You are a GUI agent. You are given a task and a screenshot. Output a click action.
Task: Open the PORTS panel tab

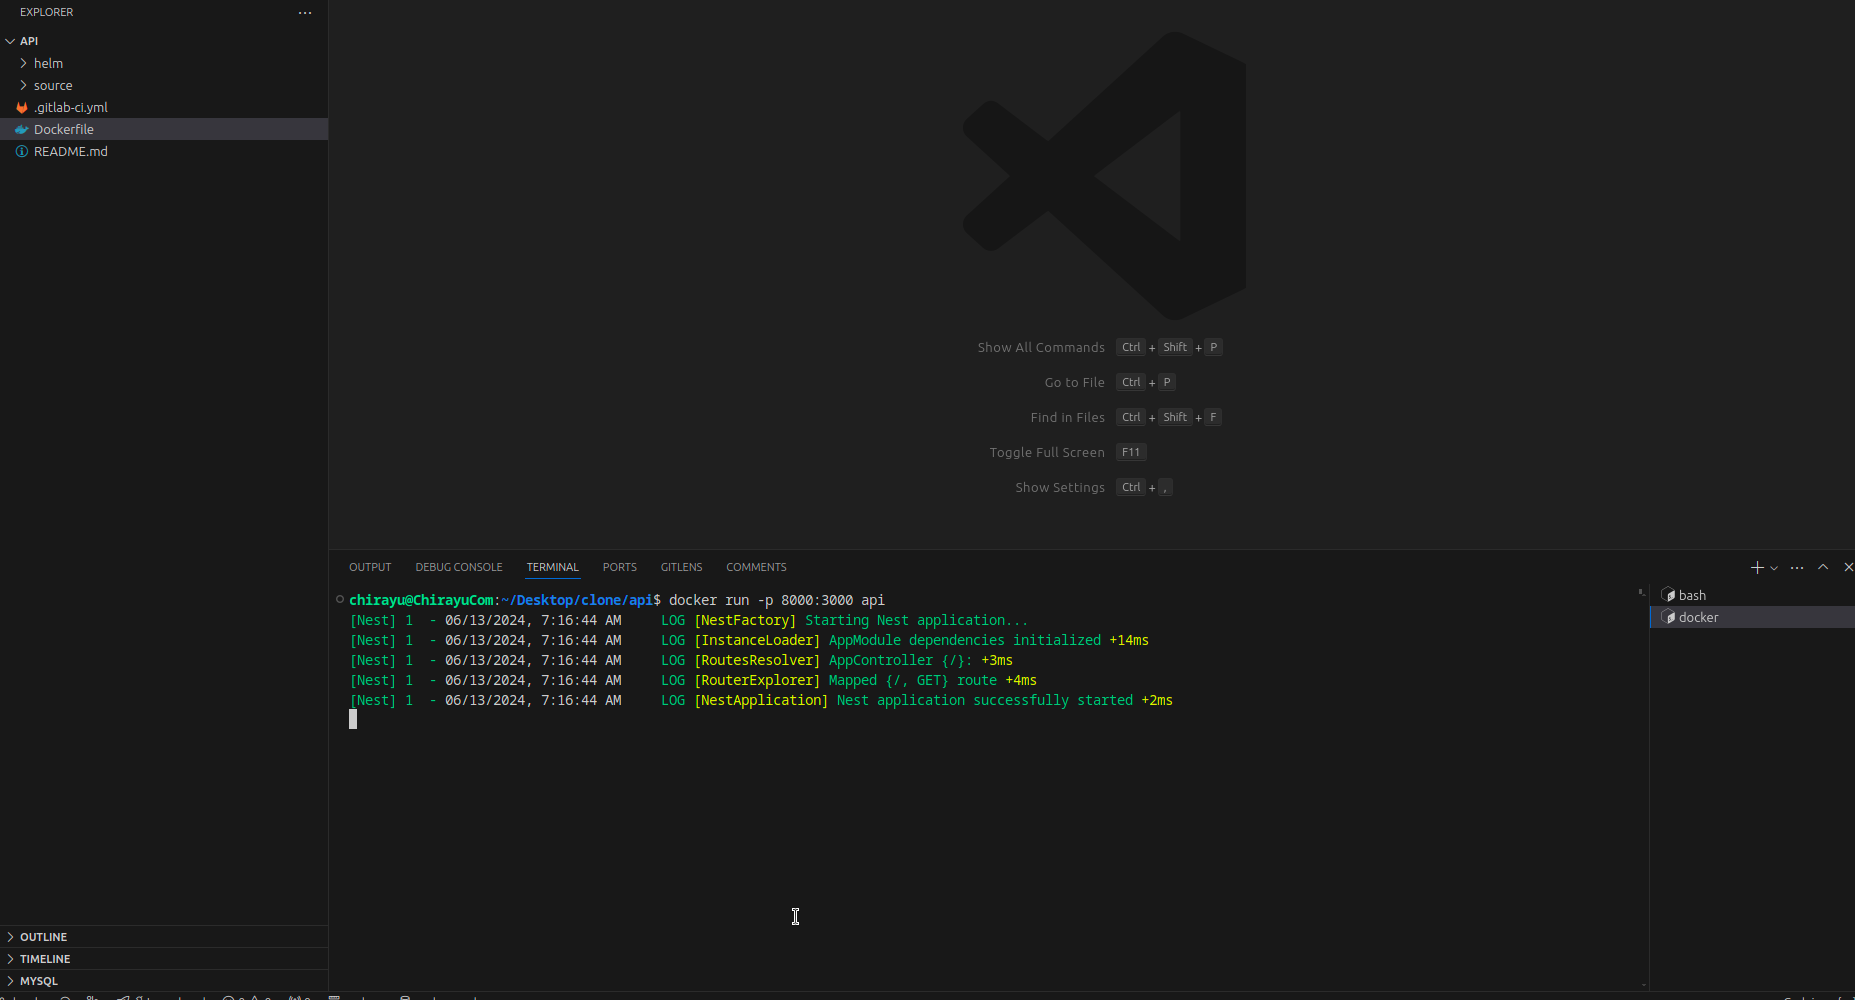619,567
